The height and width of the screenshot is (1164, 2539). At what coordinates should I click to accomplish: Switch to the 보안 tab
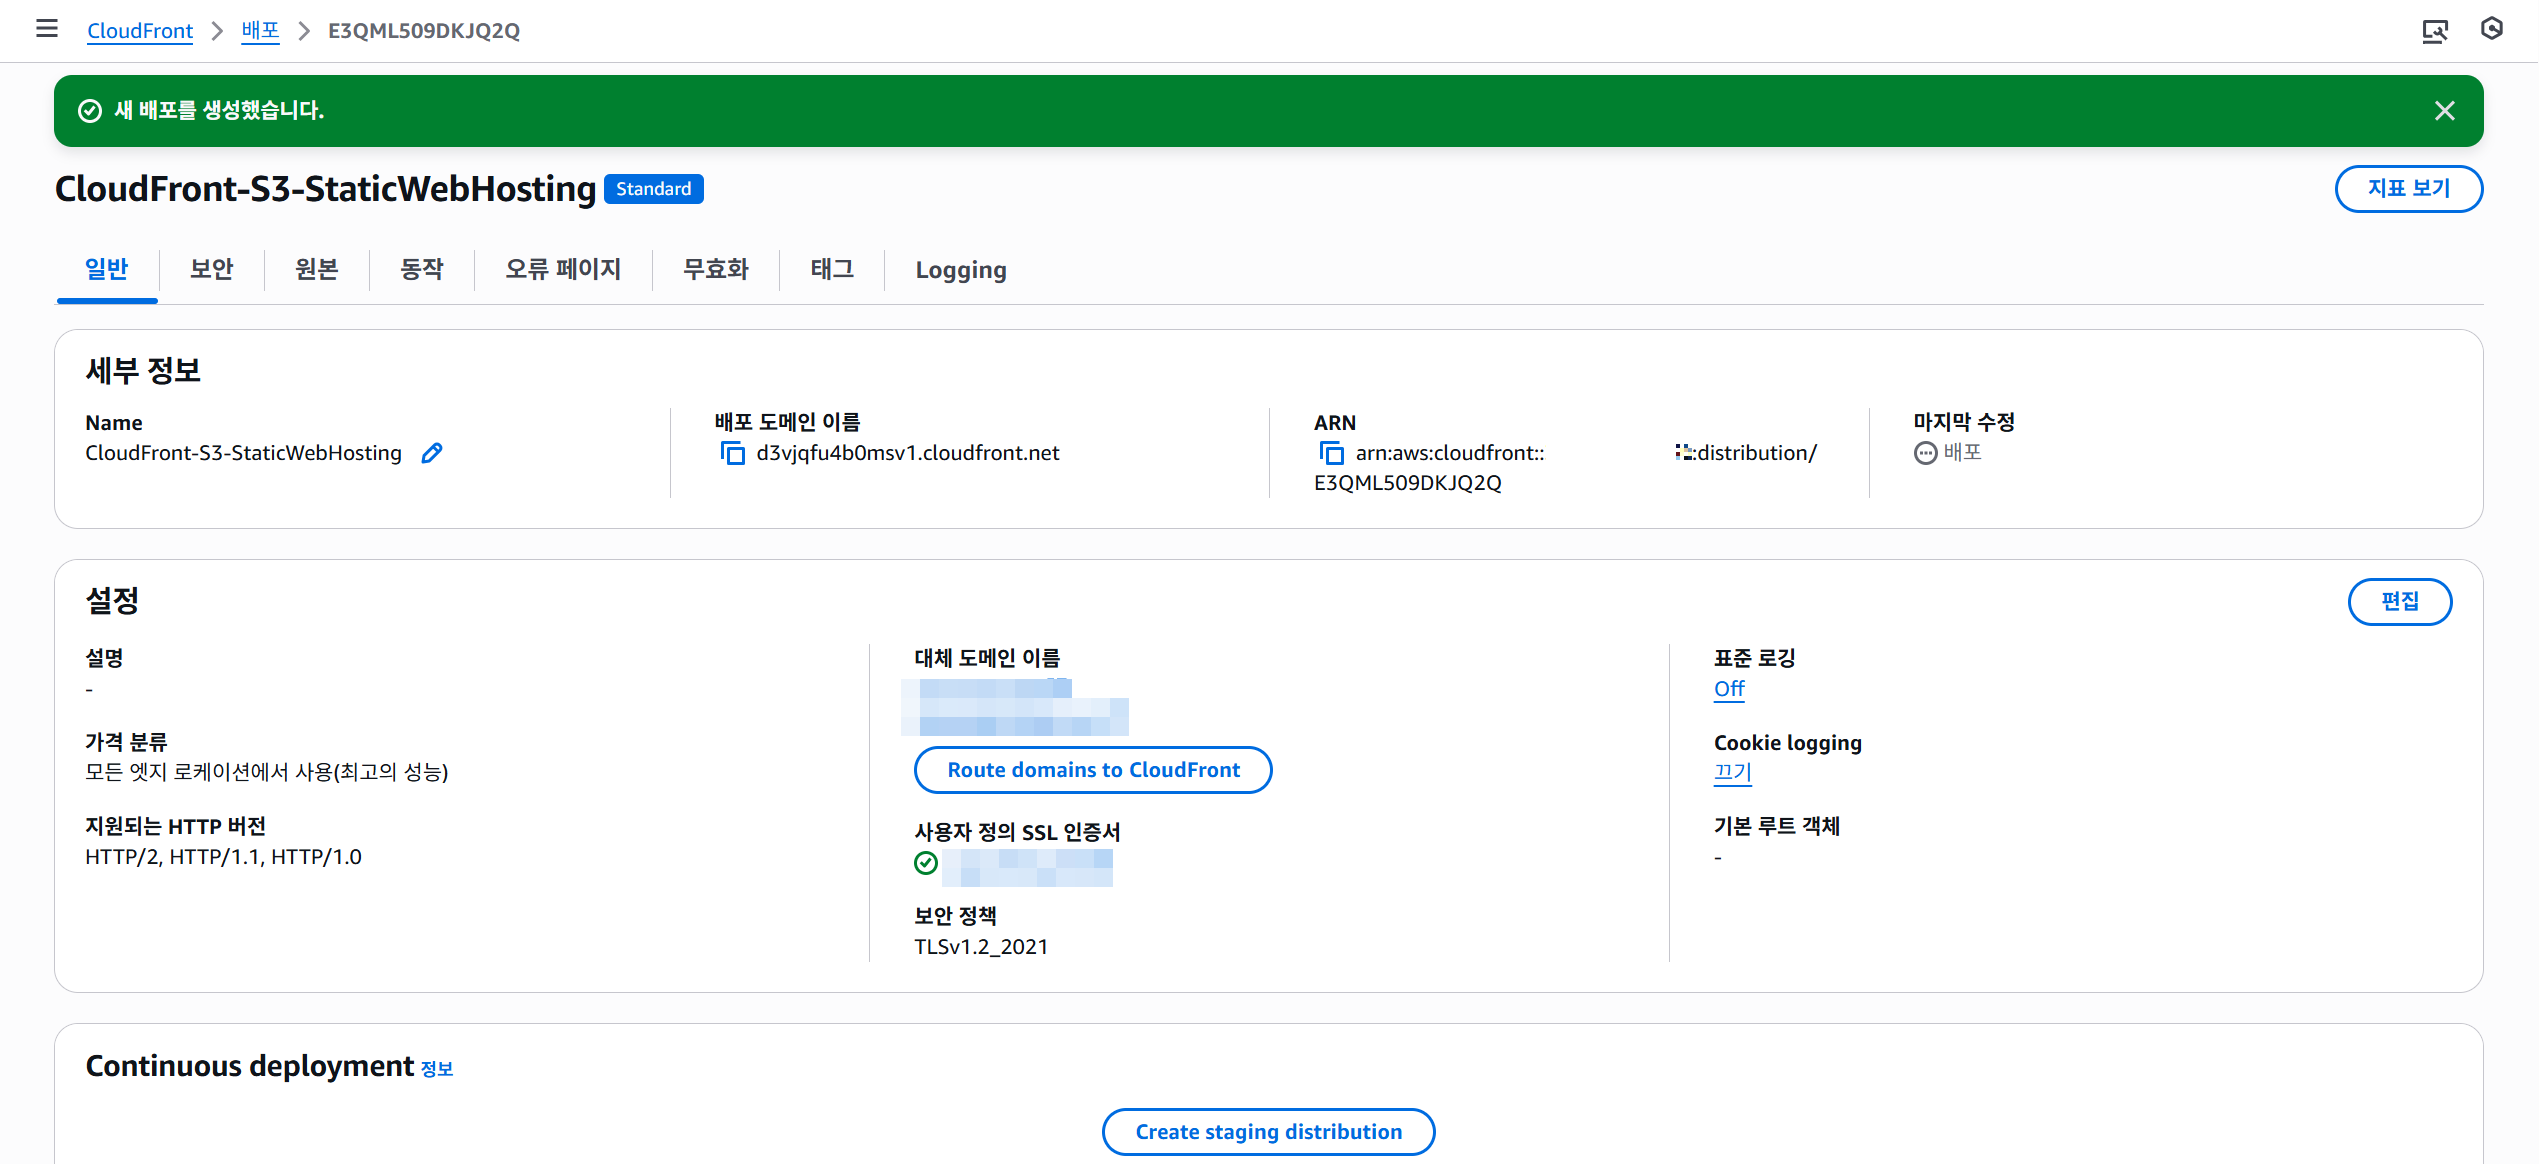click(211, 270)
